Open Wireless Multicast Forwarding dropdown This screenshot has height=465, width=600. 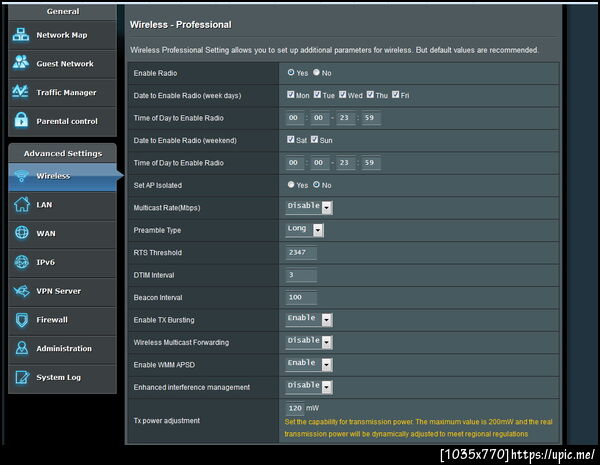tap(309, 342)
